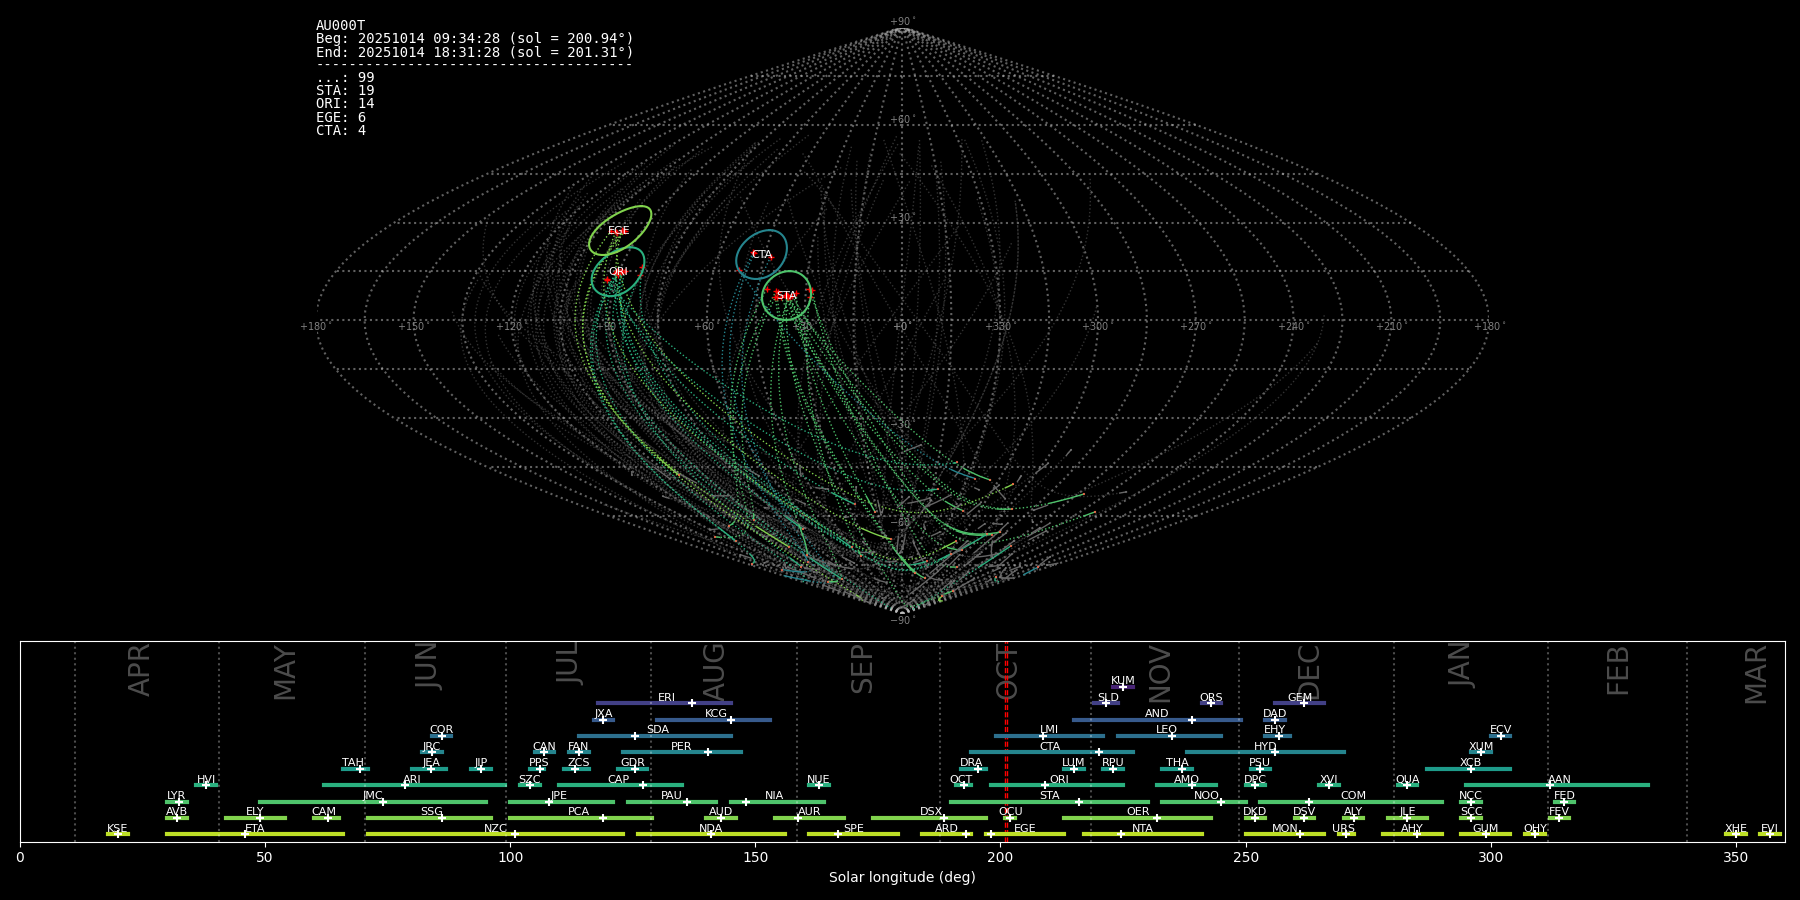Click the AAN shower label in timeline
Image resolution: width=1800 pixels, height=900 pixels.
click(1559, 780)
